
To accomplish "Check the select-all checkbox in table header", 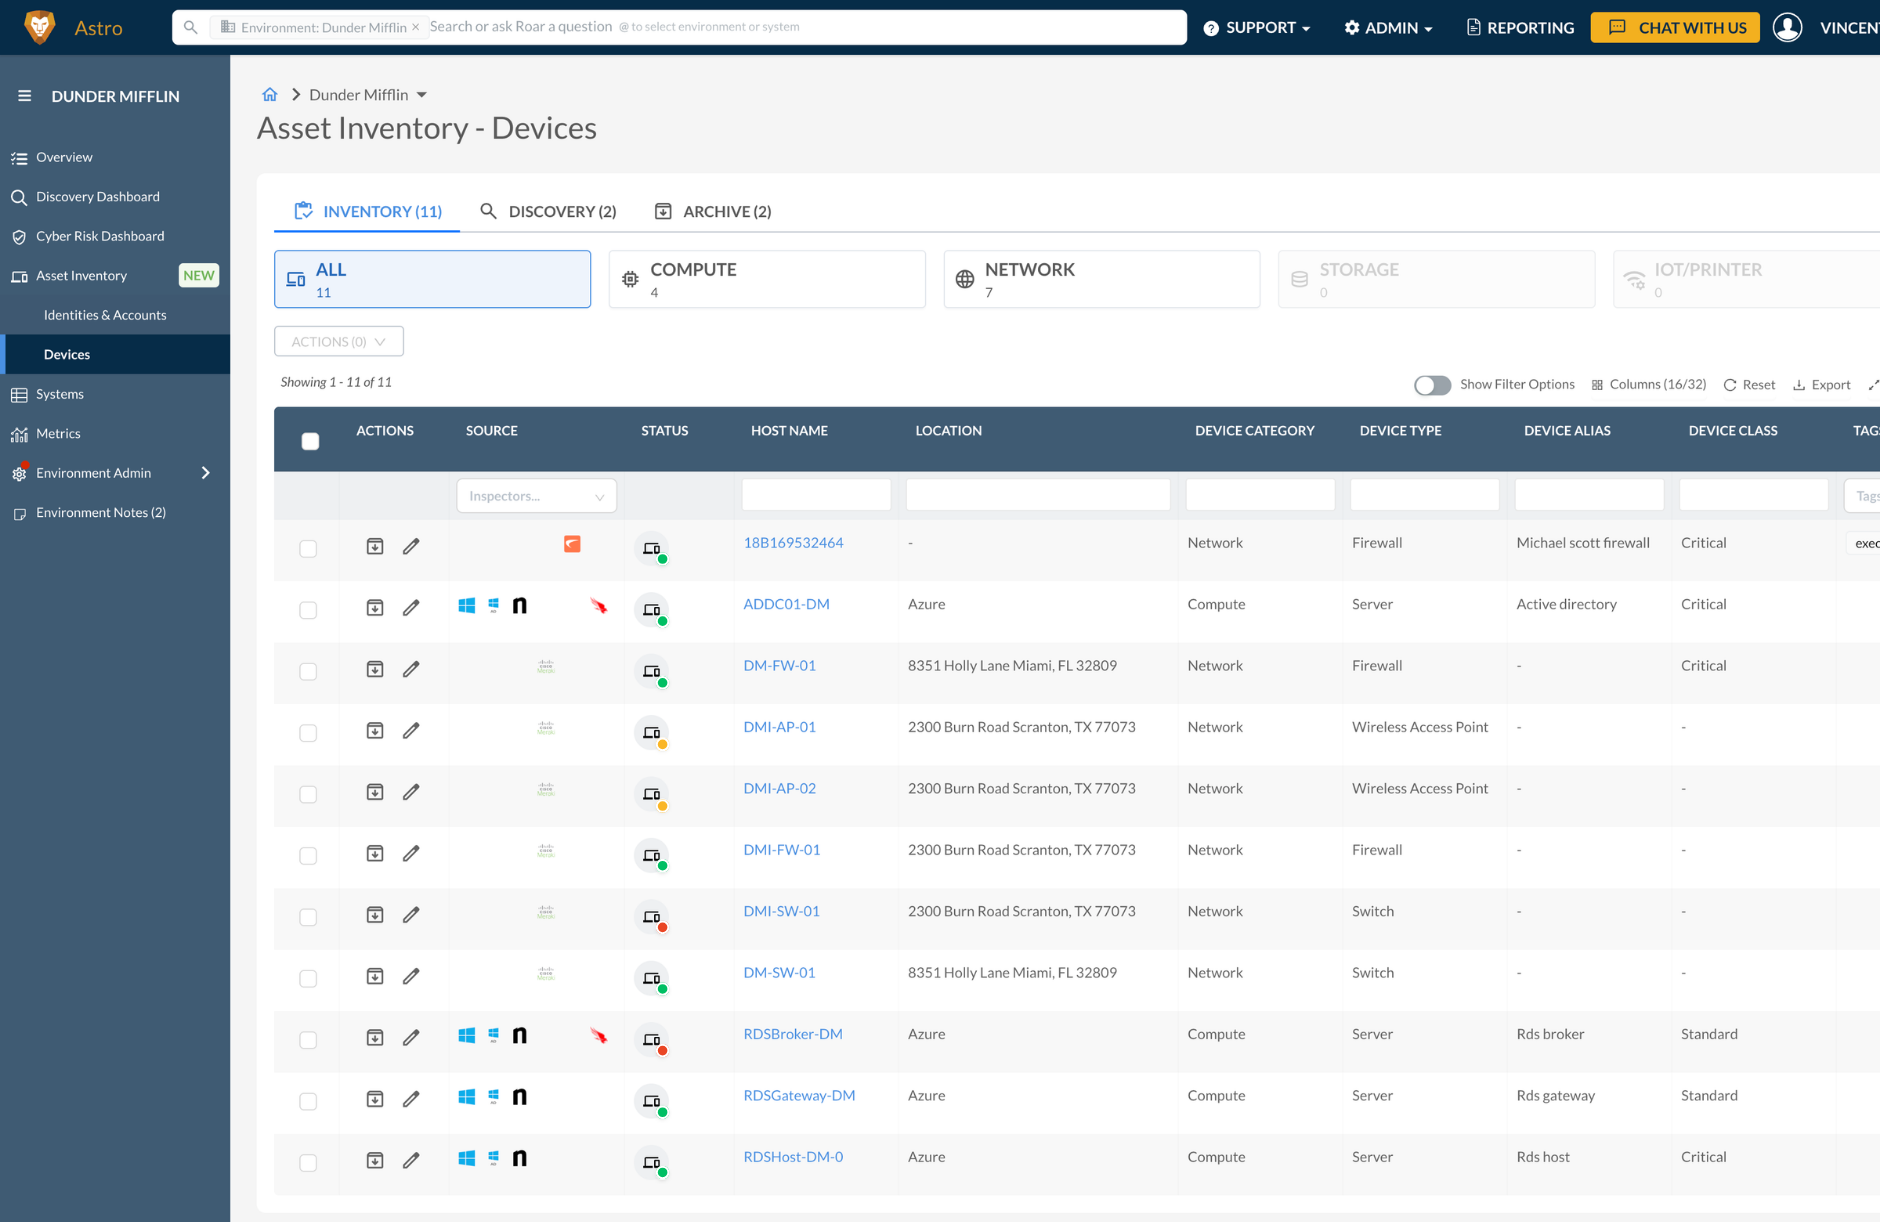I will click(311, 441).
